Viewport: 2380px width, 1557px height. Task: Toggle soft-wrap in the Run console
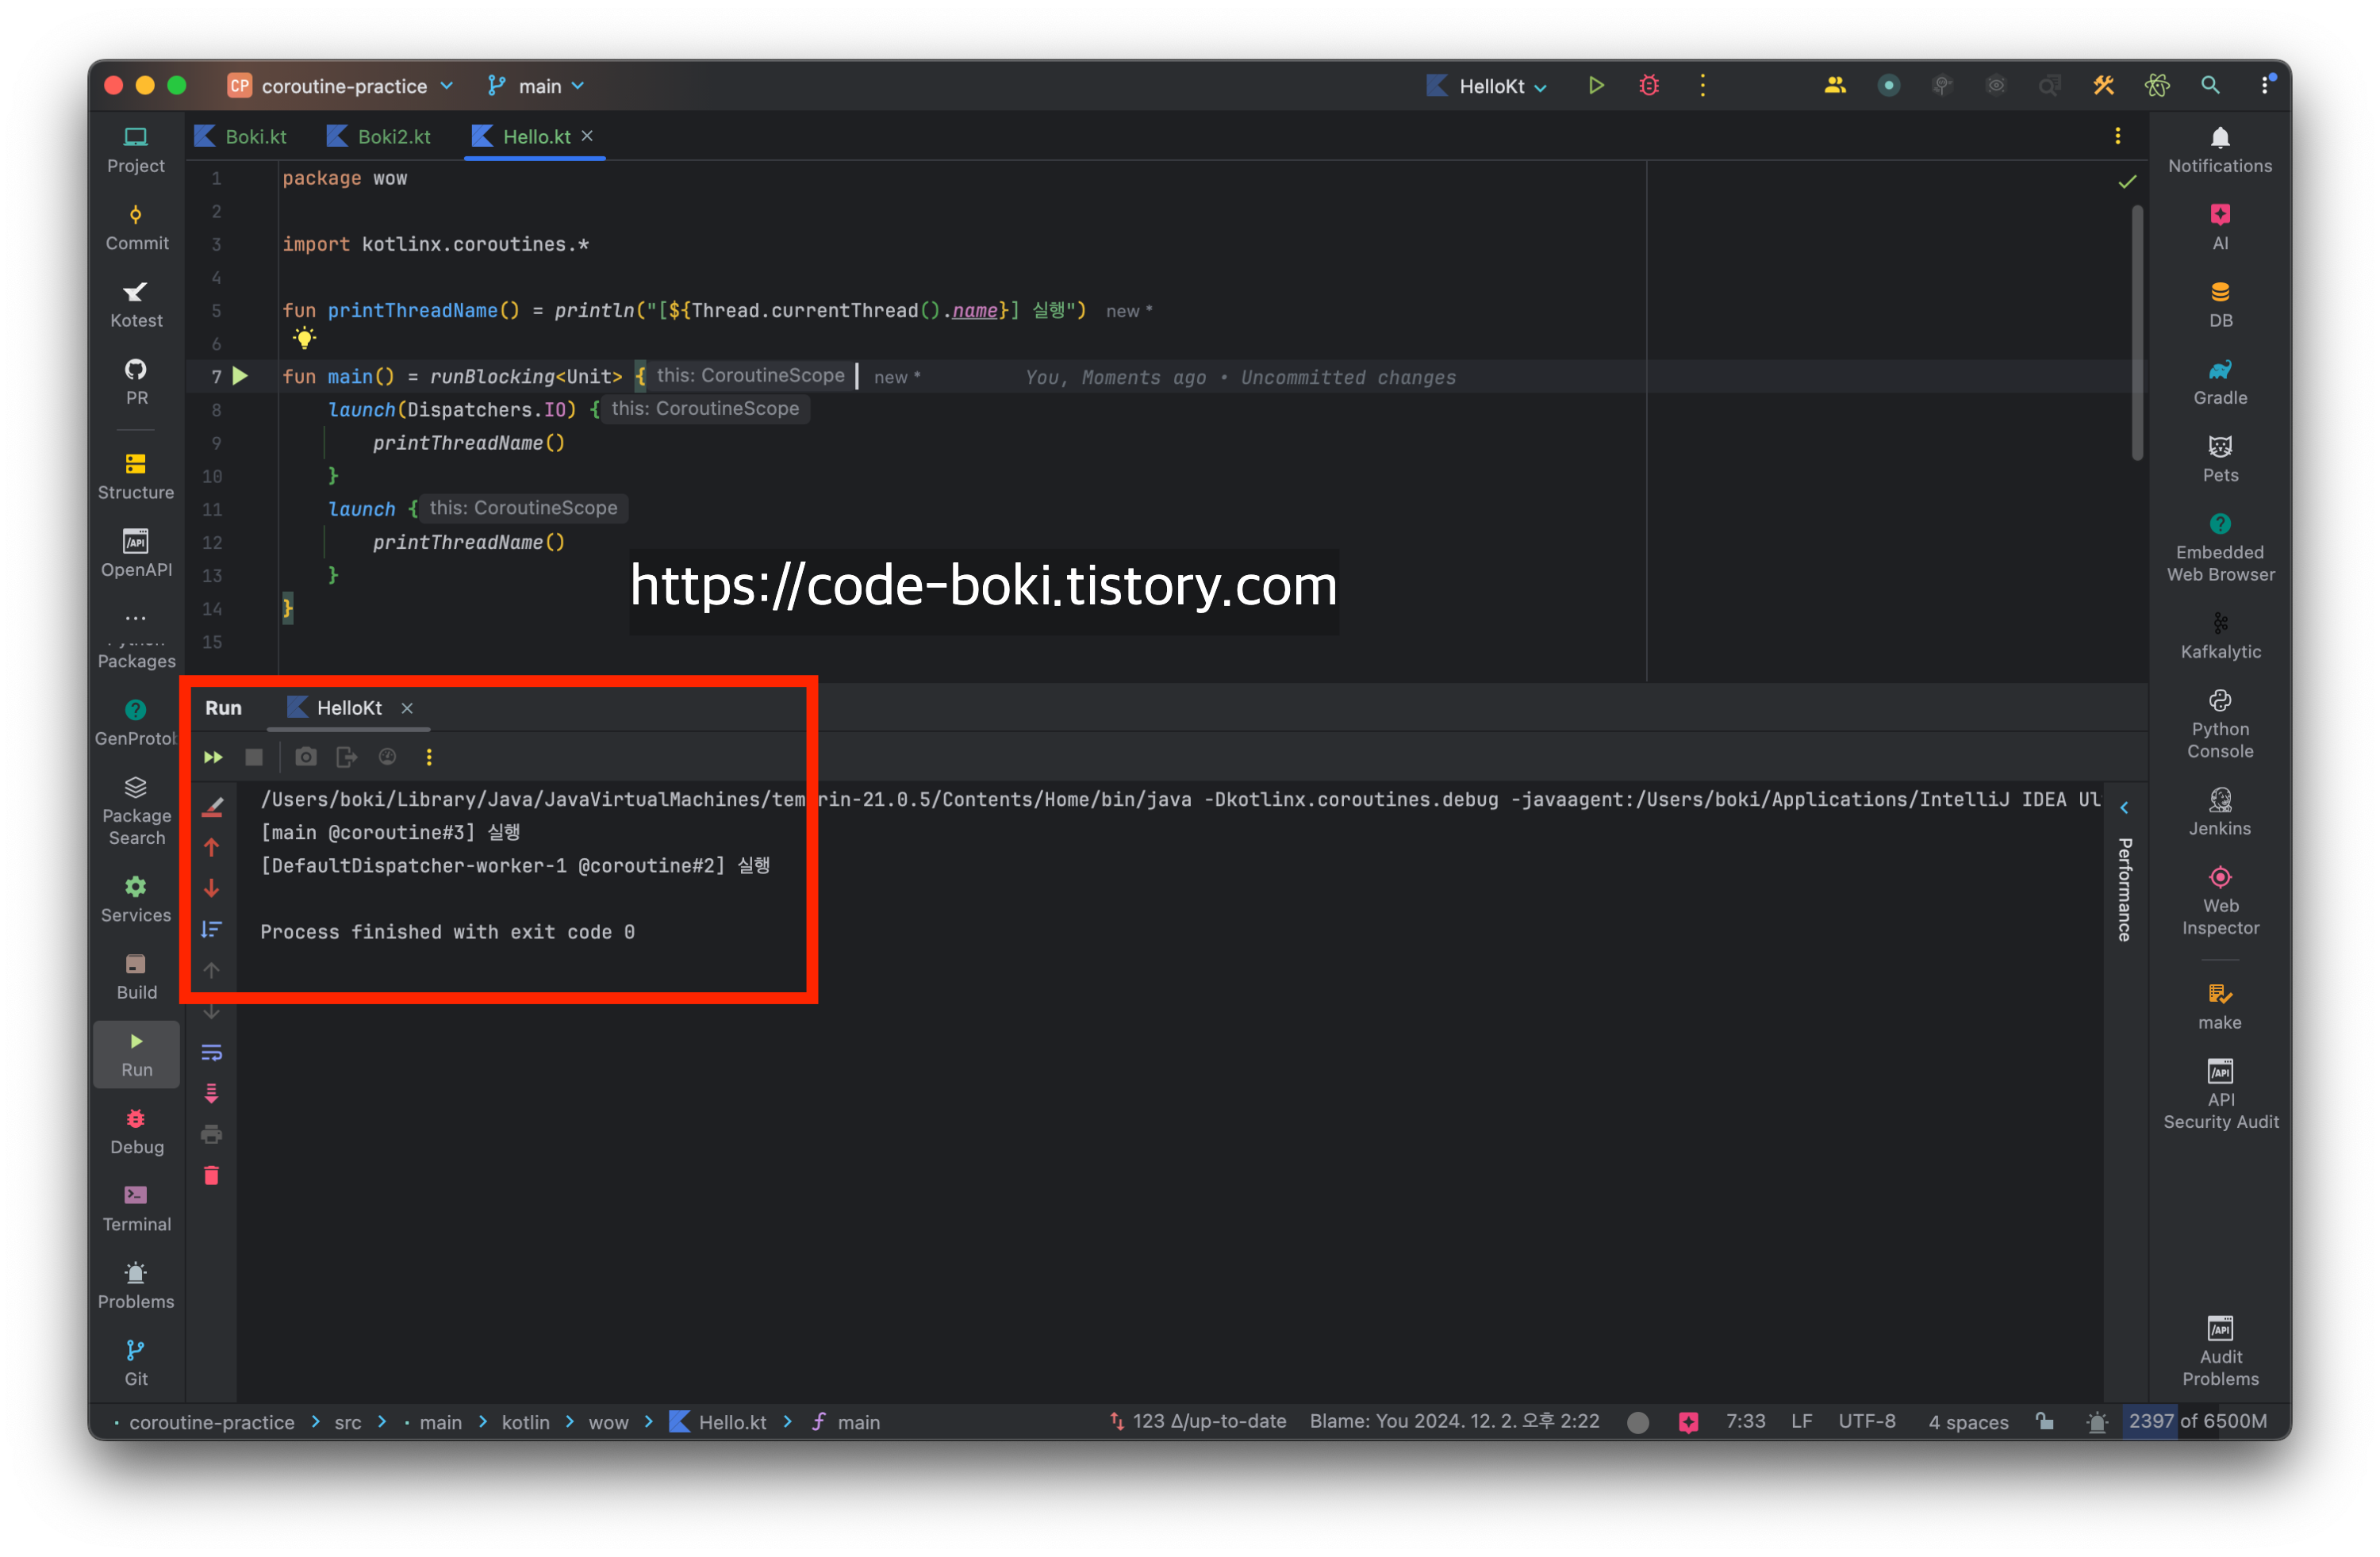211,1052
